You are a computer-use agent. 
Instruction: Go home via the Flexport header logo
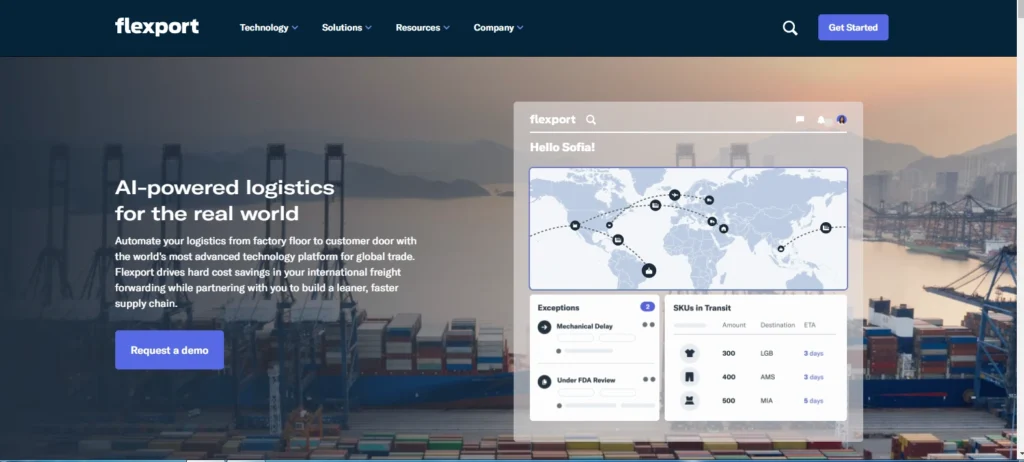click(157, 27)
